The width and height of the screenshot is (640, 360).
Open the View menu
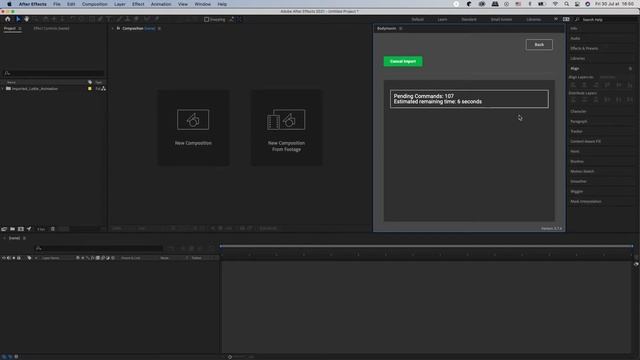(182, 4)
